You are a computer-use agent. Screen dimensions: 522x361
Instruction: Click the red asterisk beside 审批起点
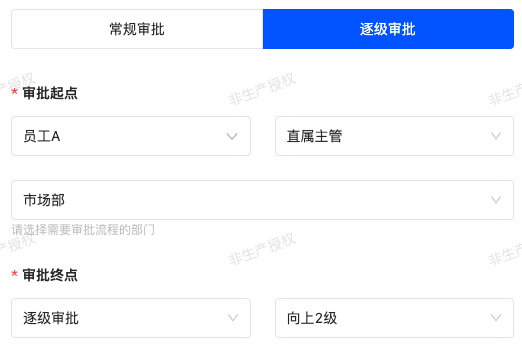[14, 91]
